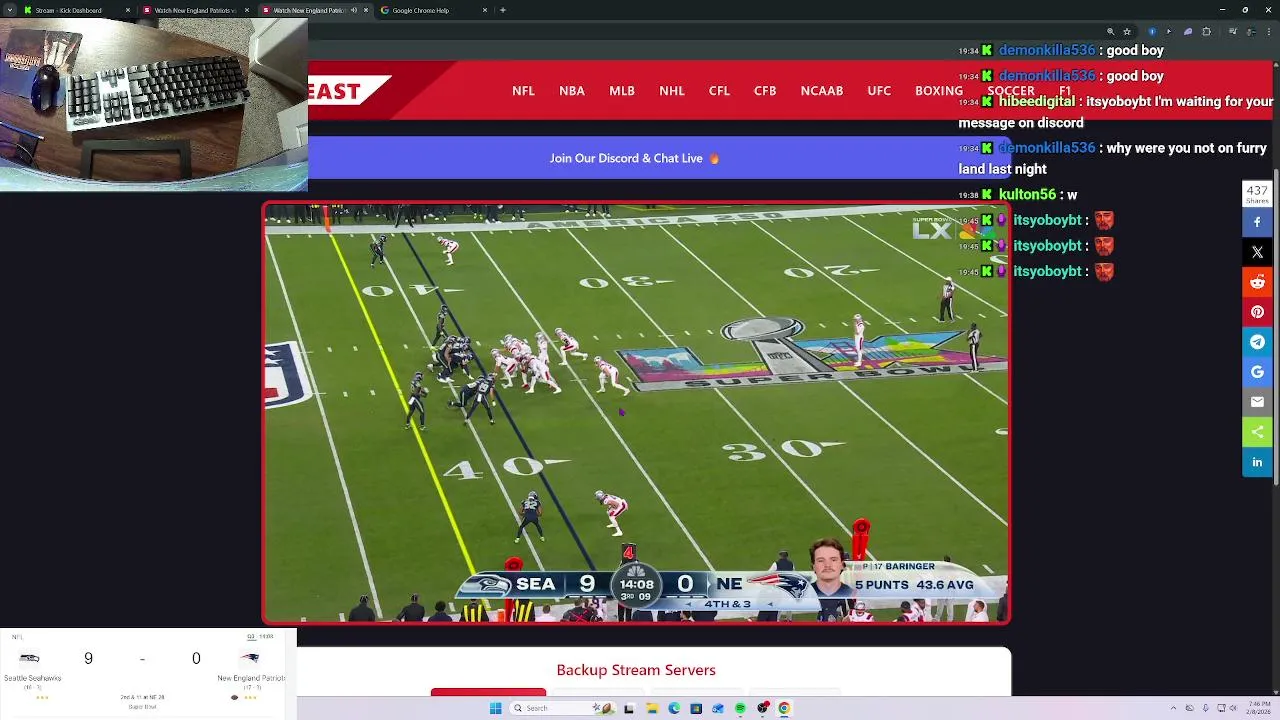Image resolution: width=1280 pixels, height=720 pixels.
Task: Open Google Chrome from the taskbar
Action: (x=784, y=708)
